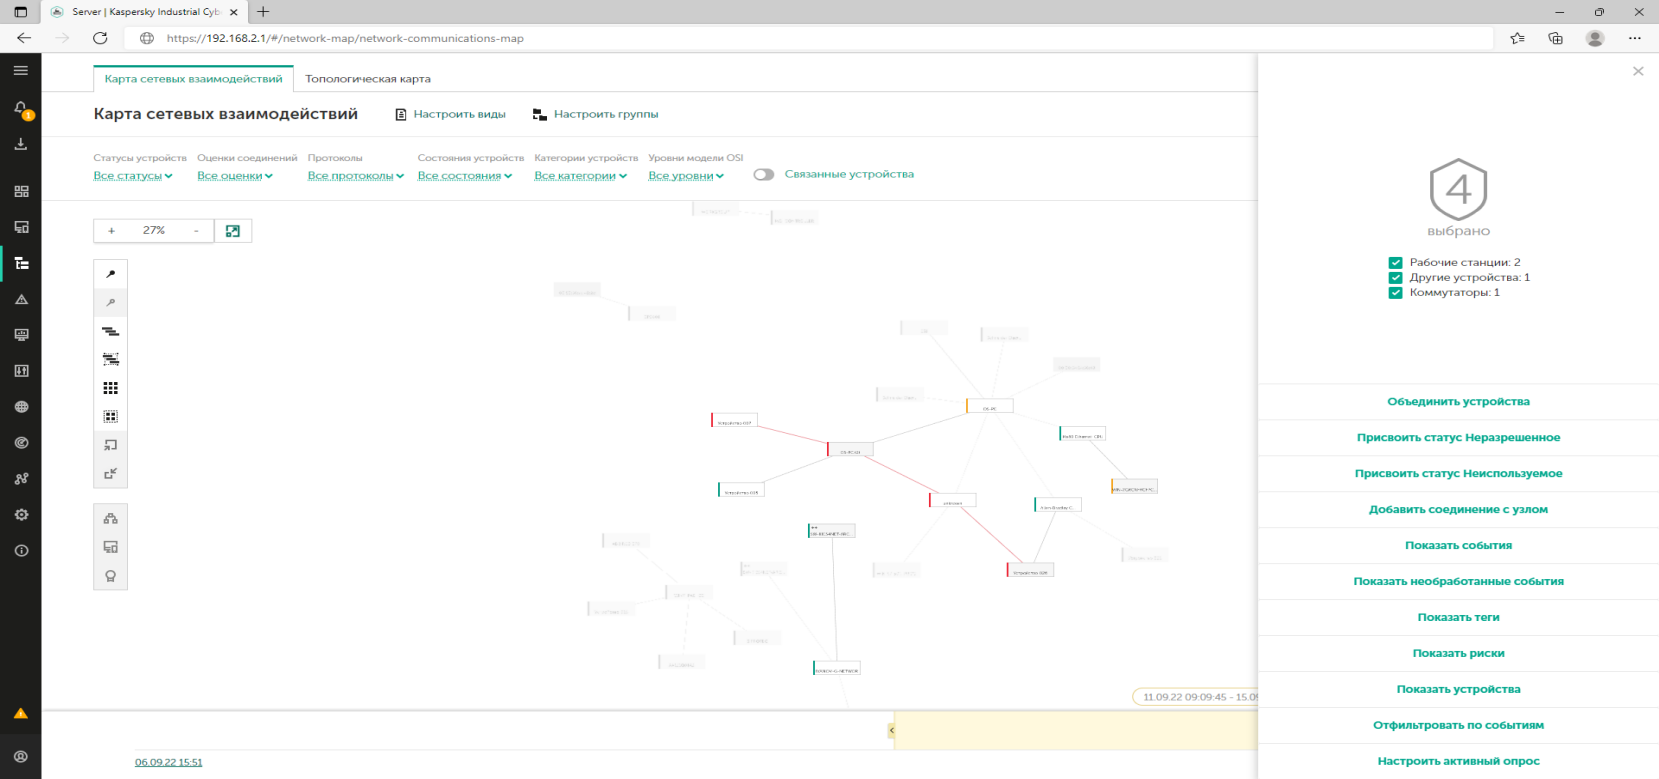This screenshot has height=779, width=1659.
Task: Click the grid arrangement icon
Action: click(111, 388)
